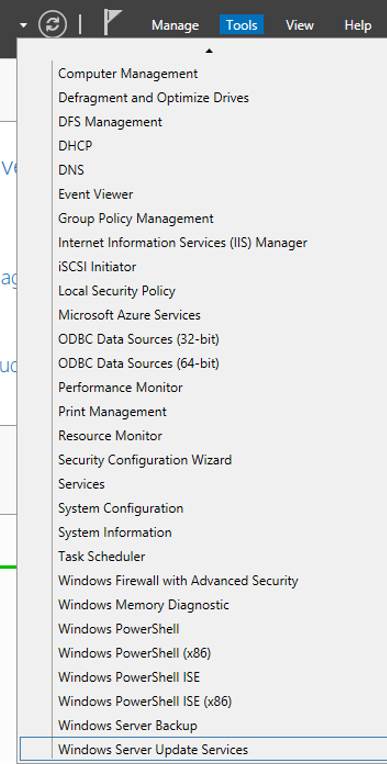
Task: Open System Information
Action: point(115,532)
